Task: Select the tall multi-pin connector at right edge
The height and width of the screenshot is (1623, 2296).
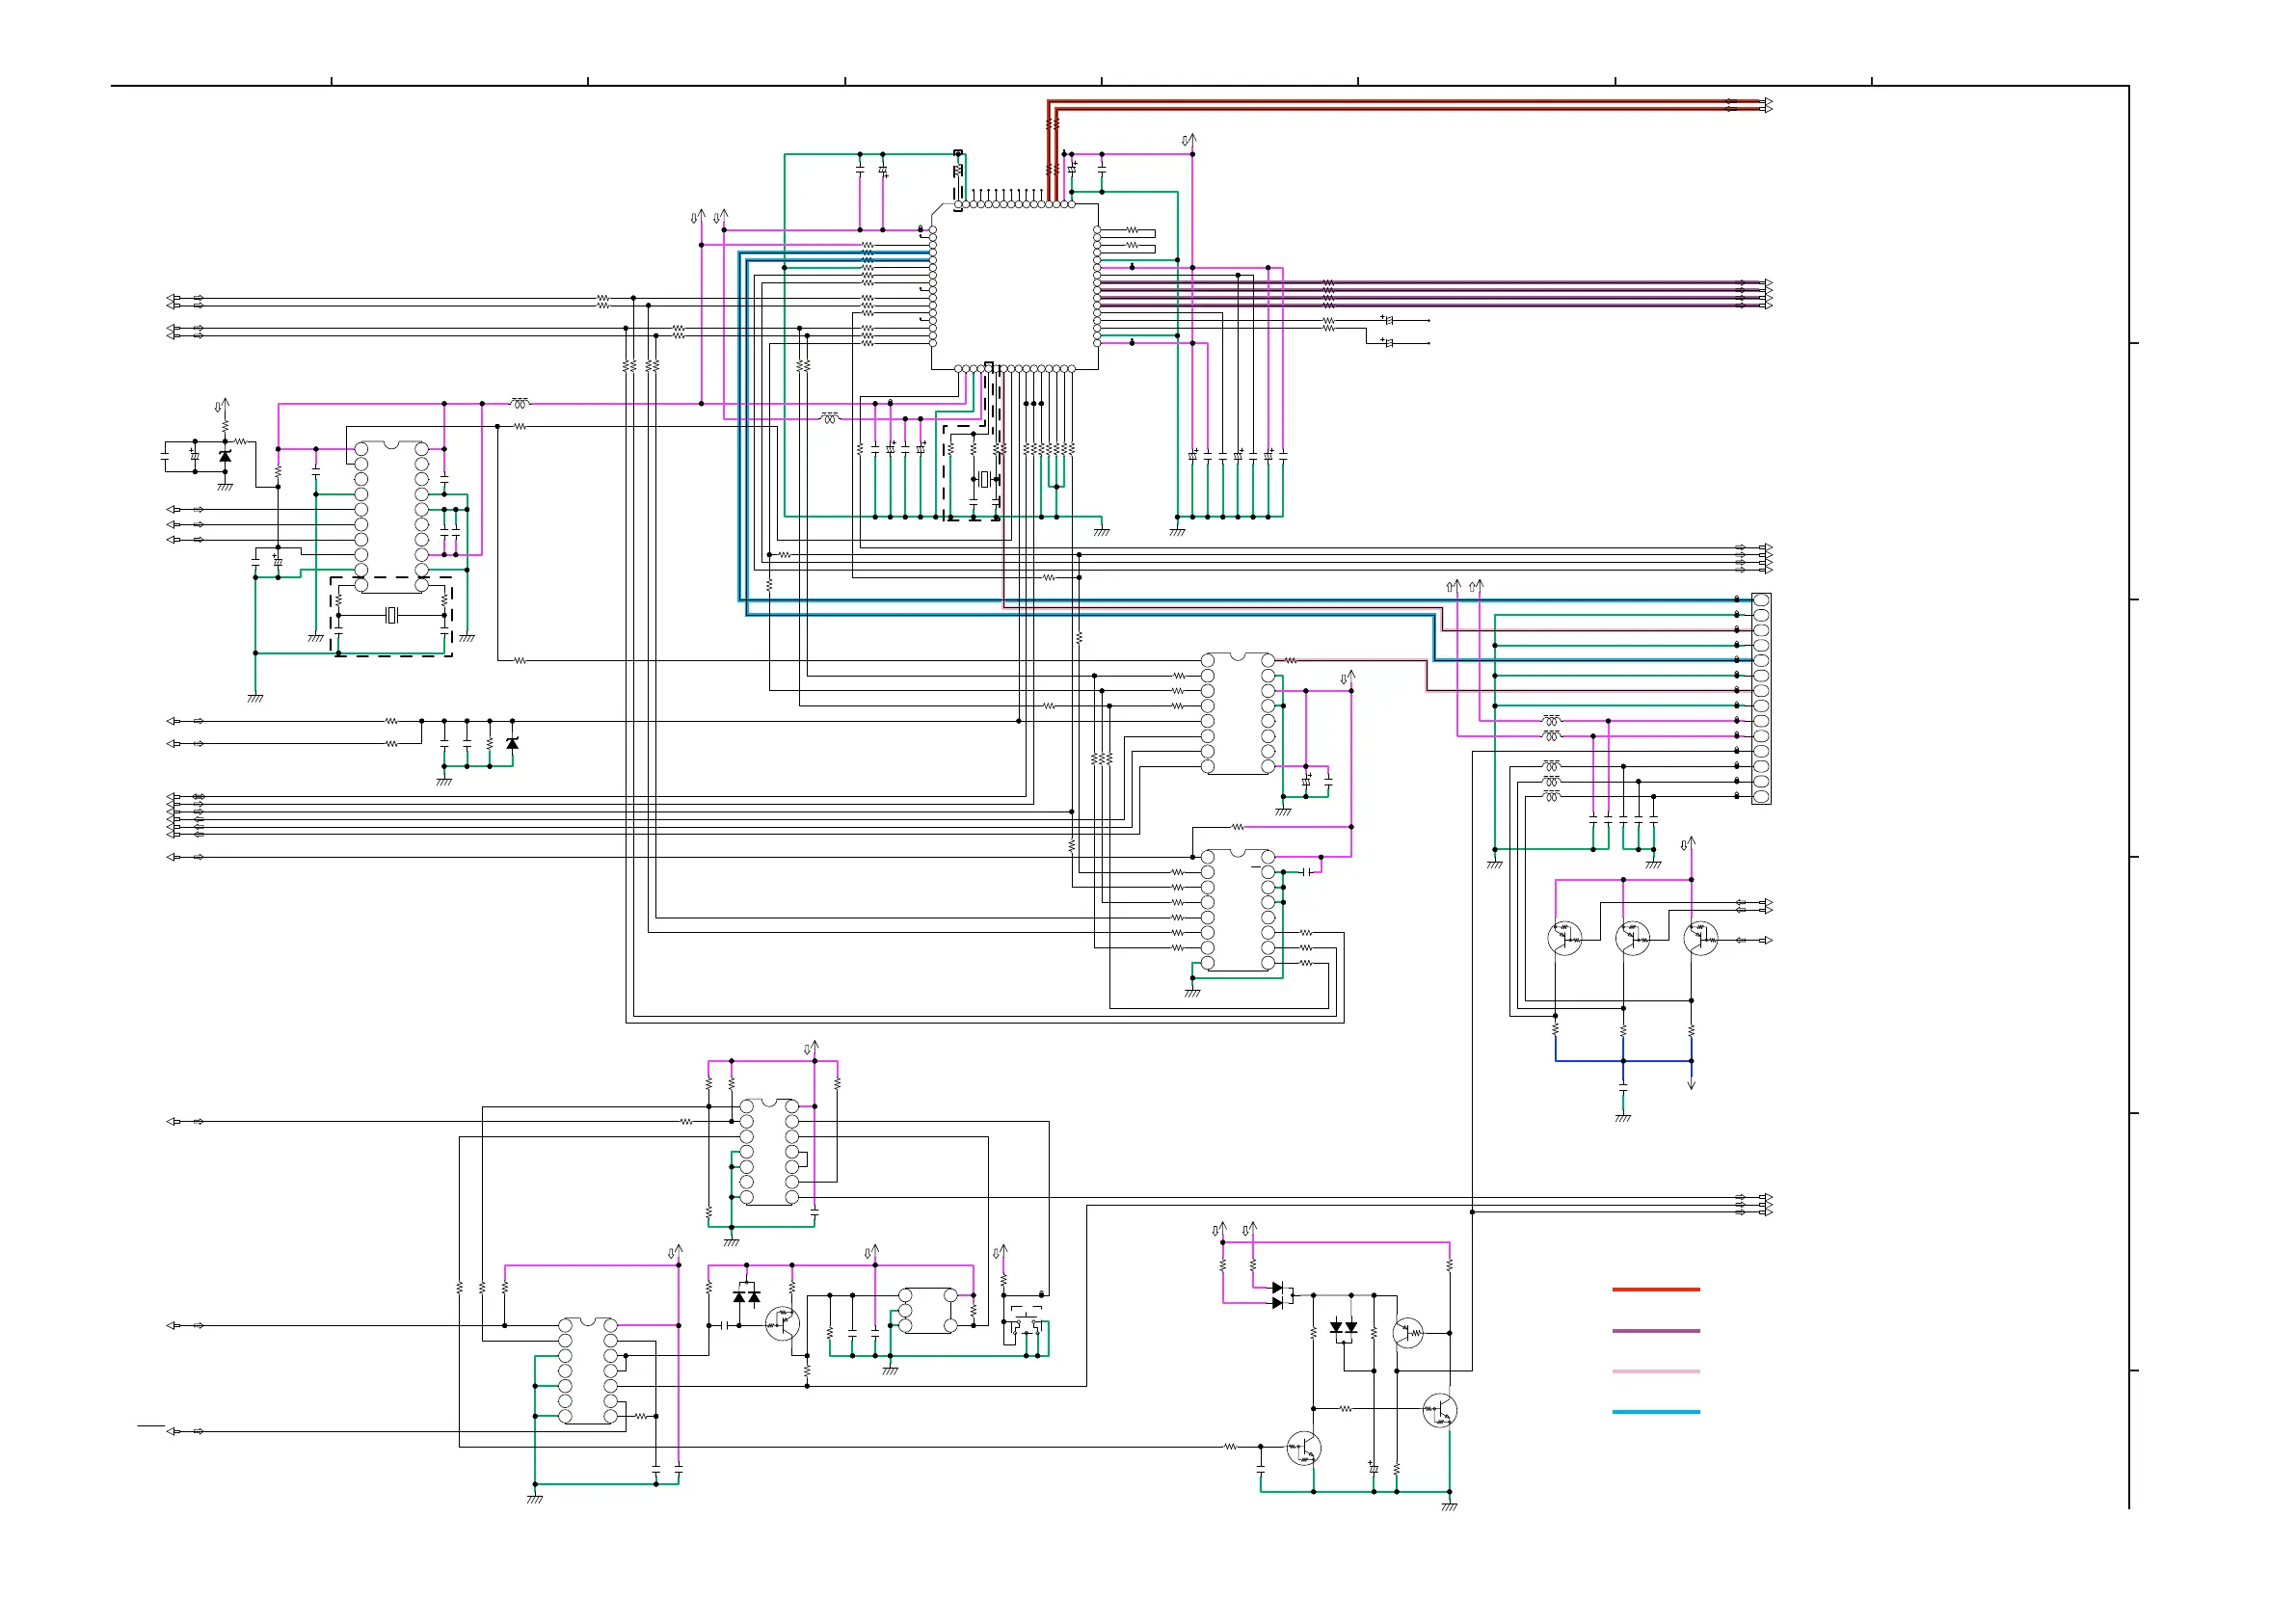Action: coord(1761,698)
